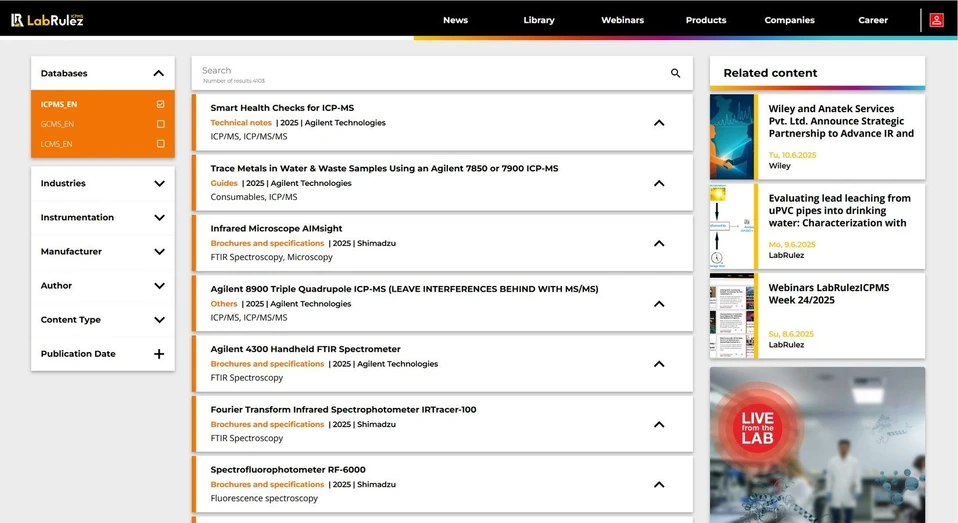The image size is (958, 523).
Task: Add a Publication Date filter with plus icon
Action: [159, 354]
